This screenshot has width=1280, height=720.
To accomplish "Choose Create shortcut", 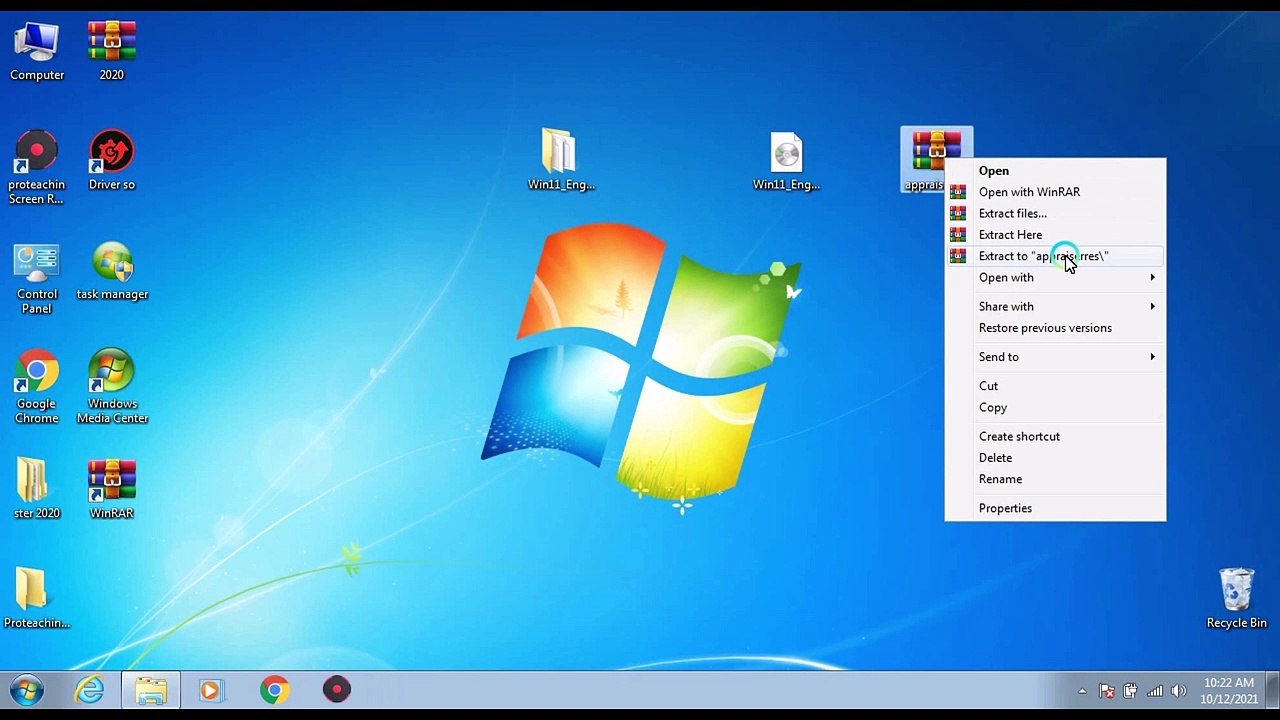I will pyautogui.click(x=1055, y=437).
